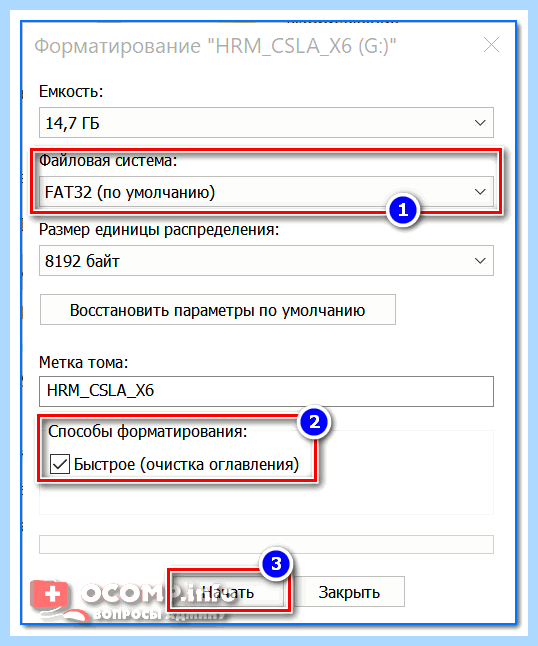Click the Файловая система: label
The width and height of the screenshot is (538, 646).
coord(108,161)
